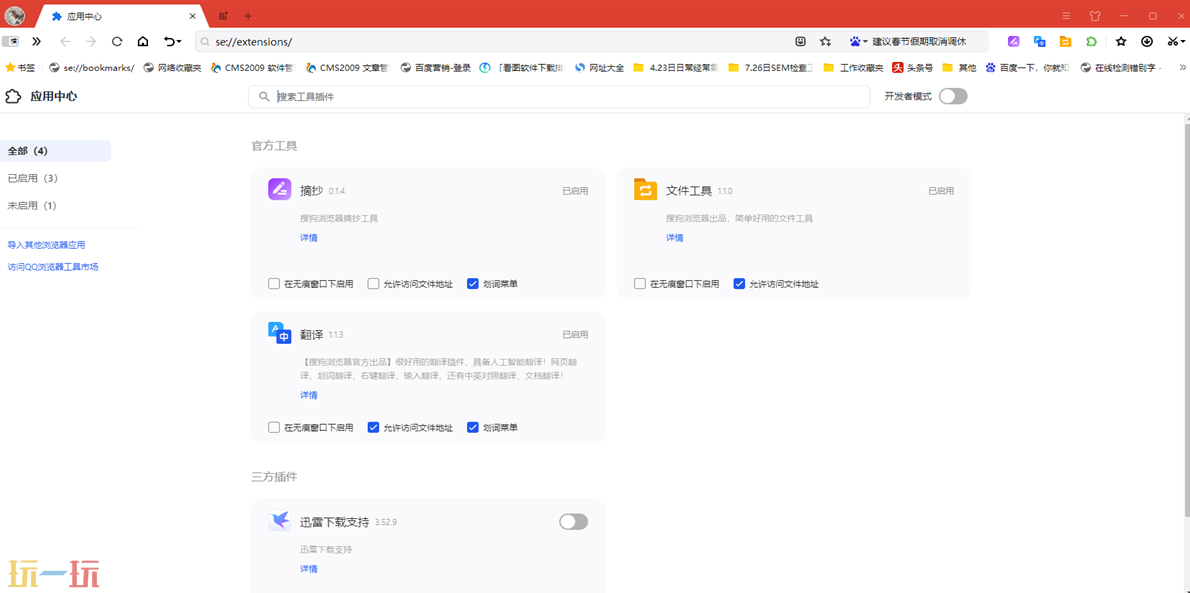Open the skin shirt icon in title bar

coord(1095,16)
